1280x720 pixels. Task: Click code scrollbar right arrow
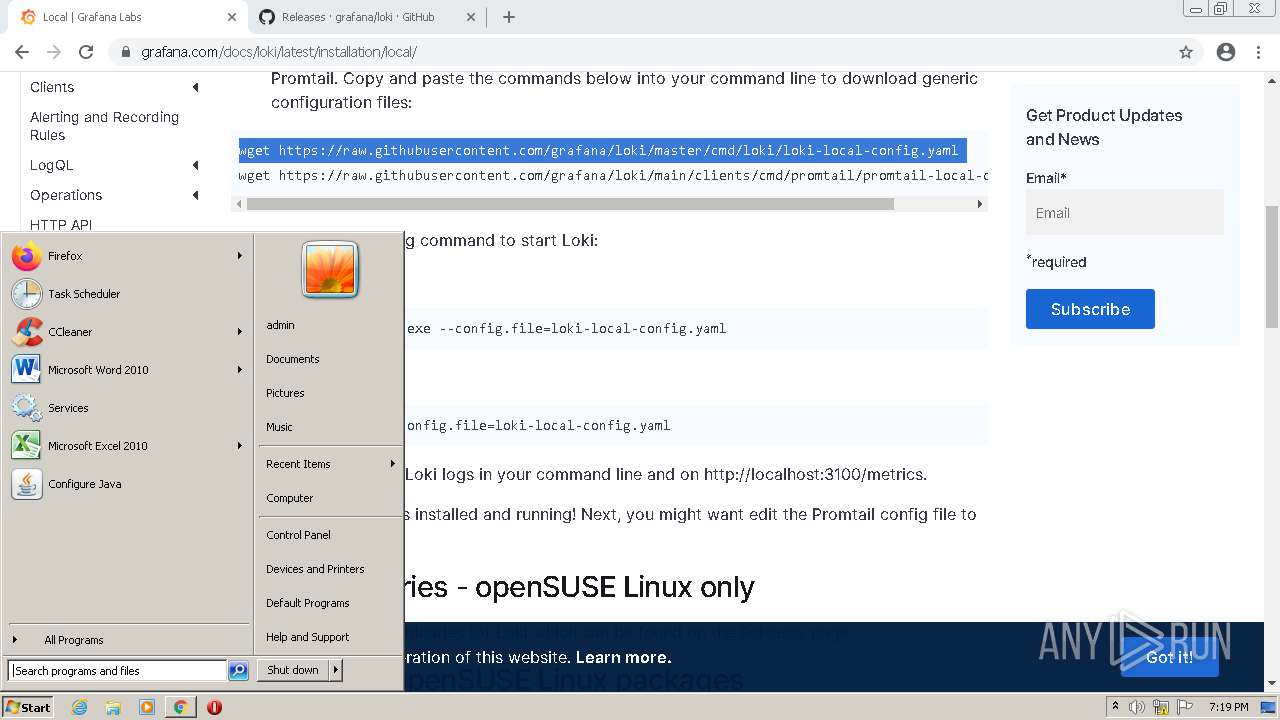pos(980,204)
